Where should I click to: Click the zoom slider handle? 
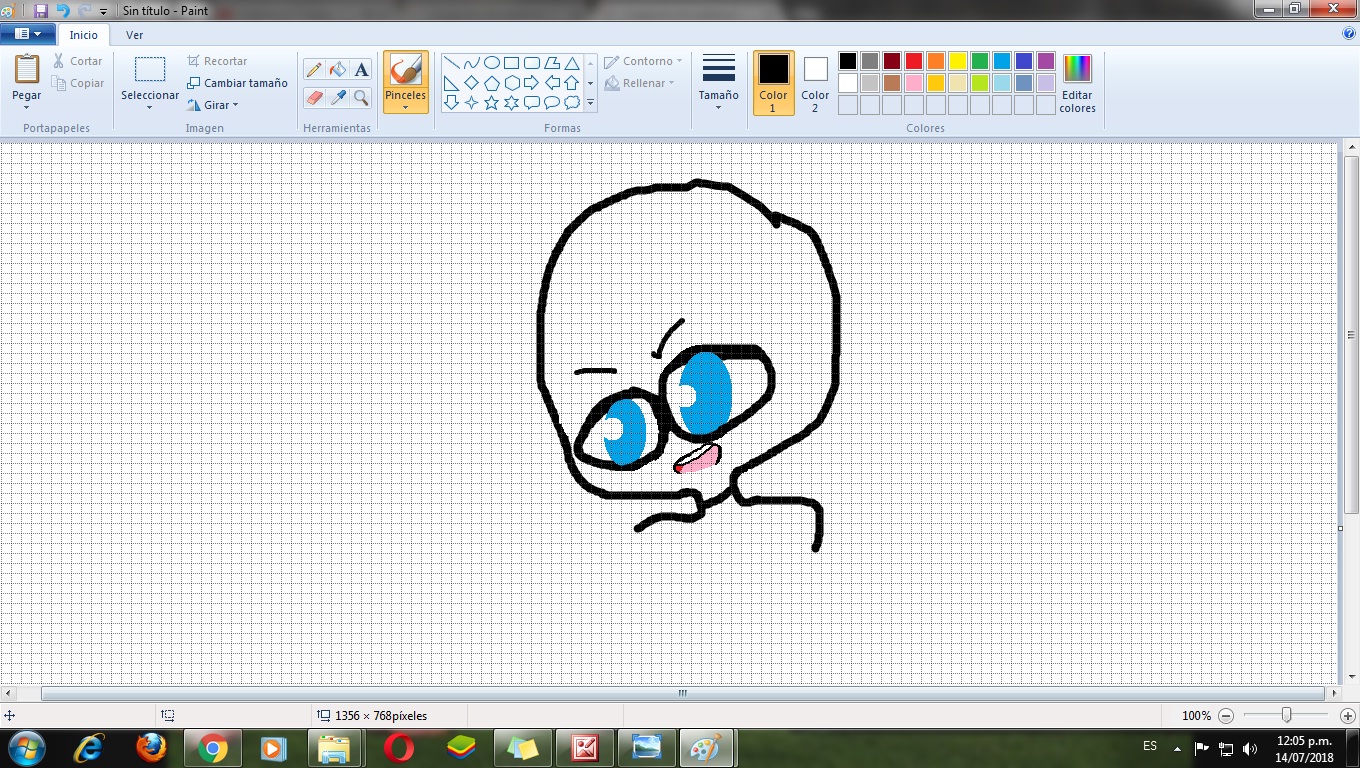[1287, 715]
